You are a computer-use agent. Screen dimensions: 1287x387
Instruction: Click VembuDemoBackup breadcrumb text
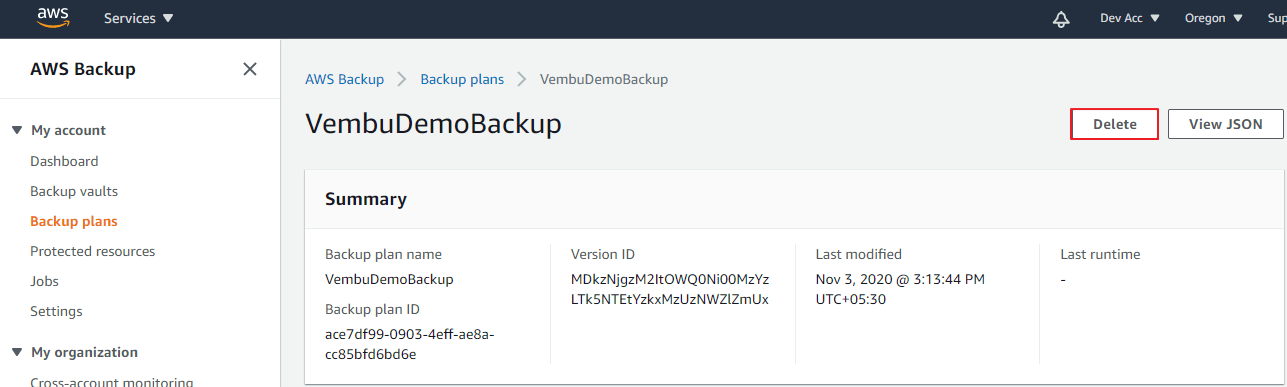(604, 78)
